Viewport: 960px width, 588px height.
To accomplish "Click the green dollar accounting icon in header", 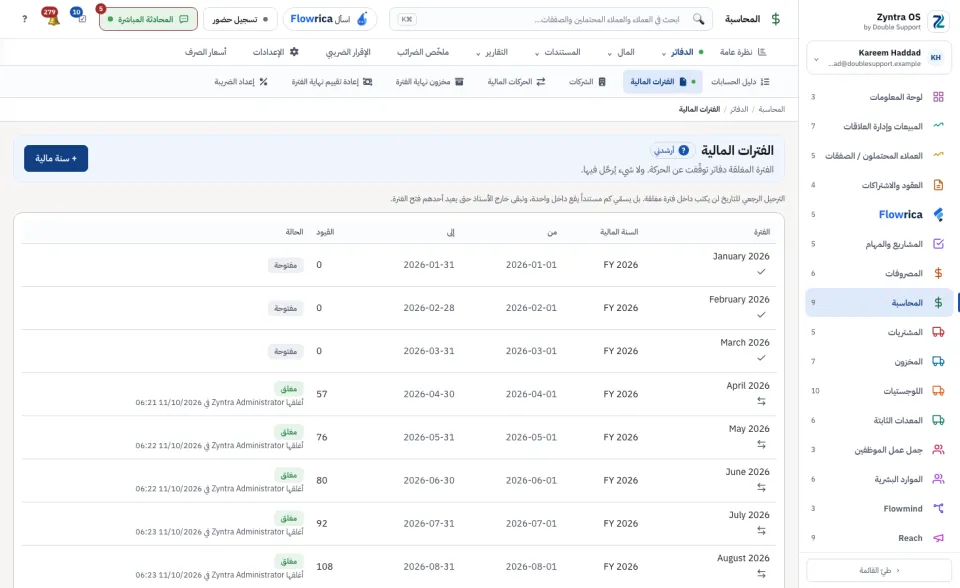I will pyautogui.click(x=776, y=19).
